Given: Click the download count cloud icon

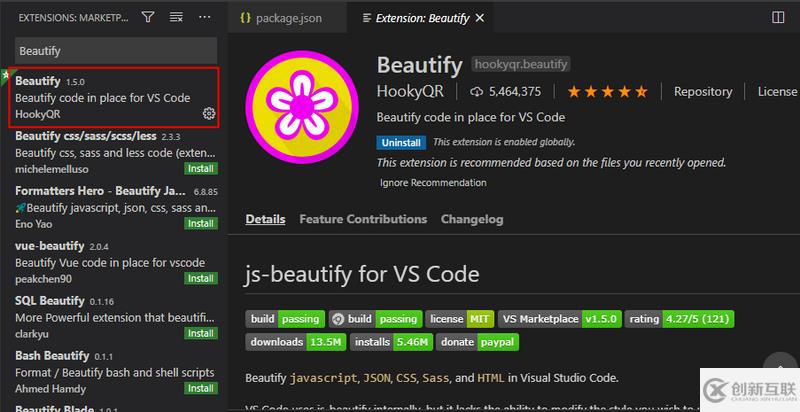Looking at the screenshot, I should point(476,92).
